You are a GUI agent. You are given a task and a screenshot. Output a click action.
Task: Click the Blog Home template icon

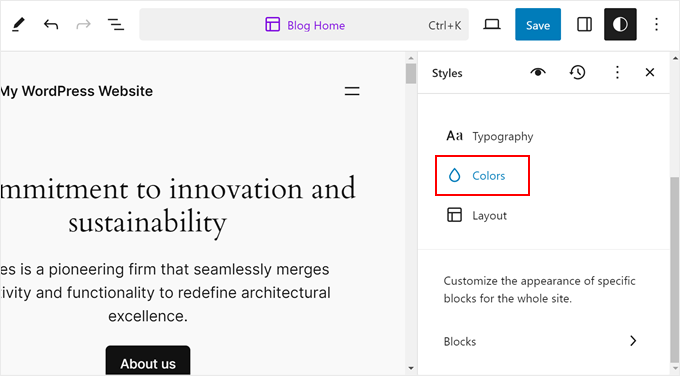[272, 25]
